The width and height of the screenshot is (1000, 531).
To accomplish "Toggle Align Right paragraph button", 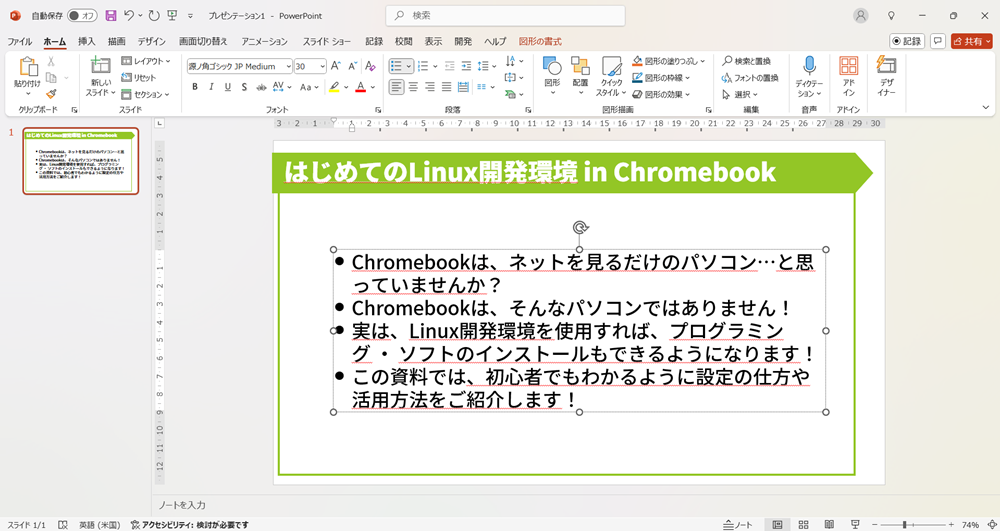I will (430, 87).
